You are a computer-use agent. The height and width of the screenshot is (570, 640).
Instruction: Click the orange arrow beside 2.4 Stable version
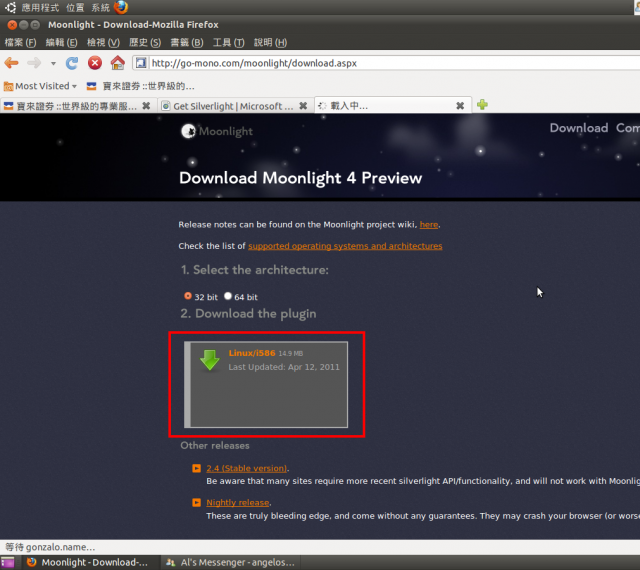pos(196,468)
